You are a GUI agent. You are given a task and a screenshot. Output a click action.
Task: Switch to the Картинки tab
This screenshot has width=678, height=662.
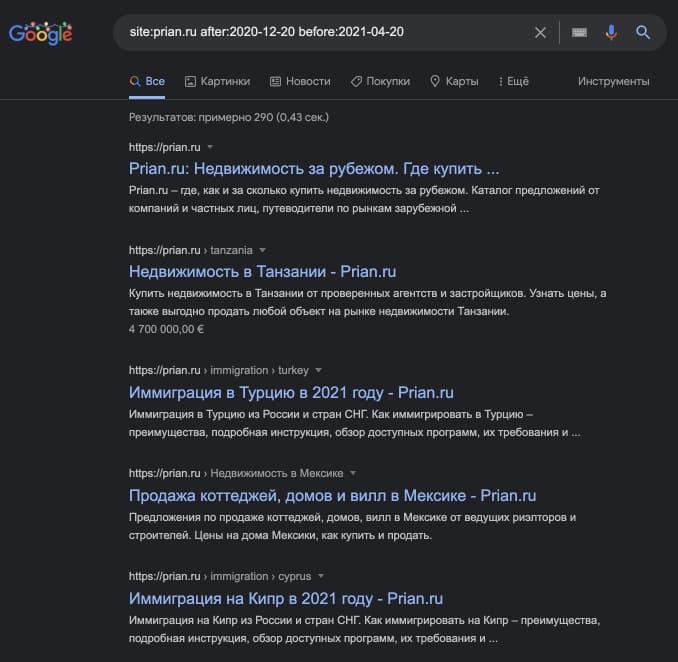point(217,81)
